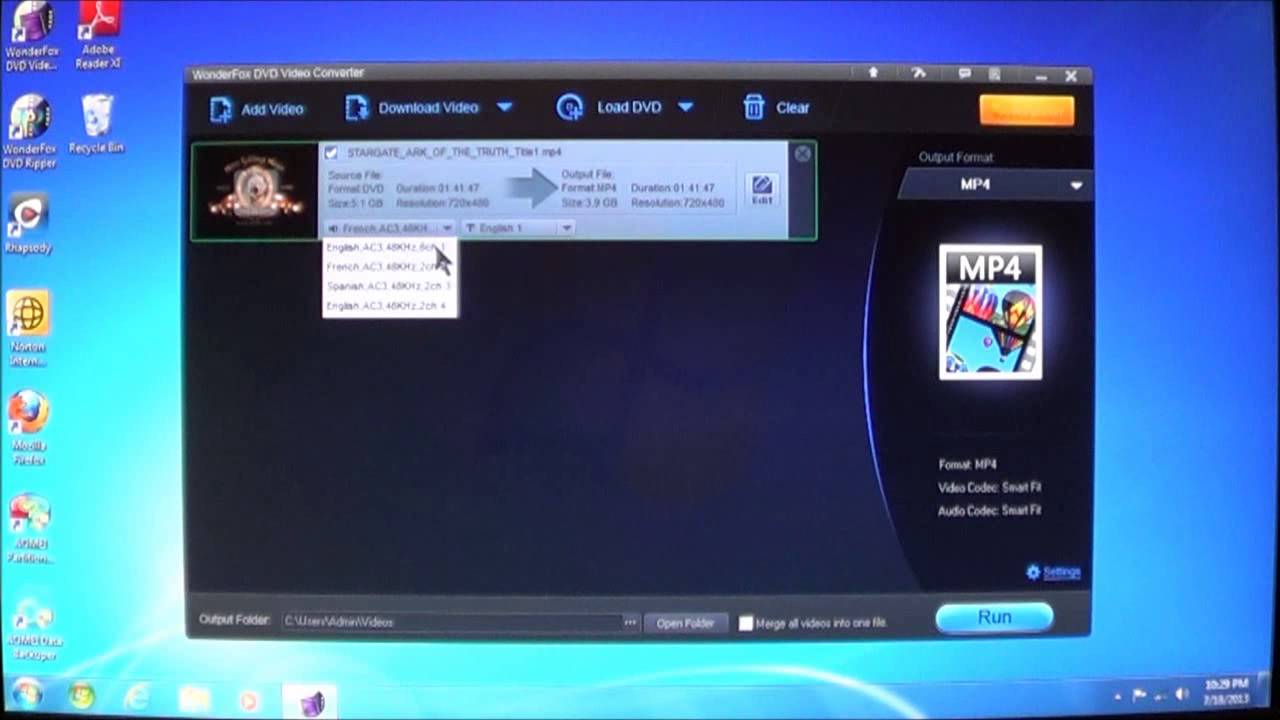1280x720 pixels.
Task: Click the upload arrow icon in title bar
Action: (x=873, y=73)
